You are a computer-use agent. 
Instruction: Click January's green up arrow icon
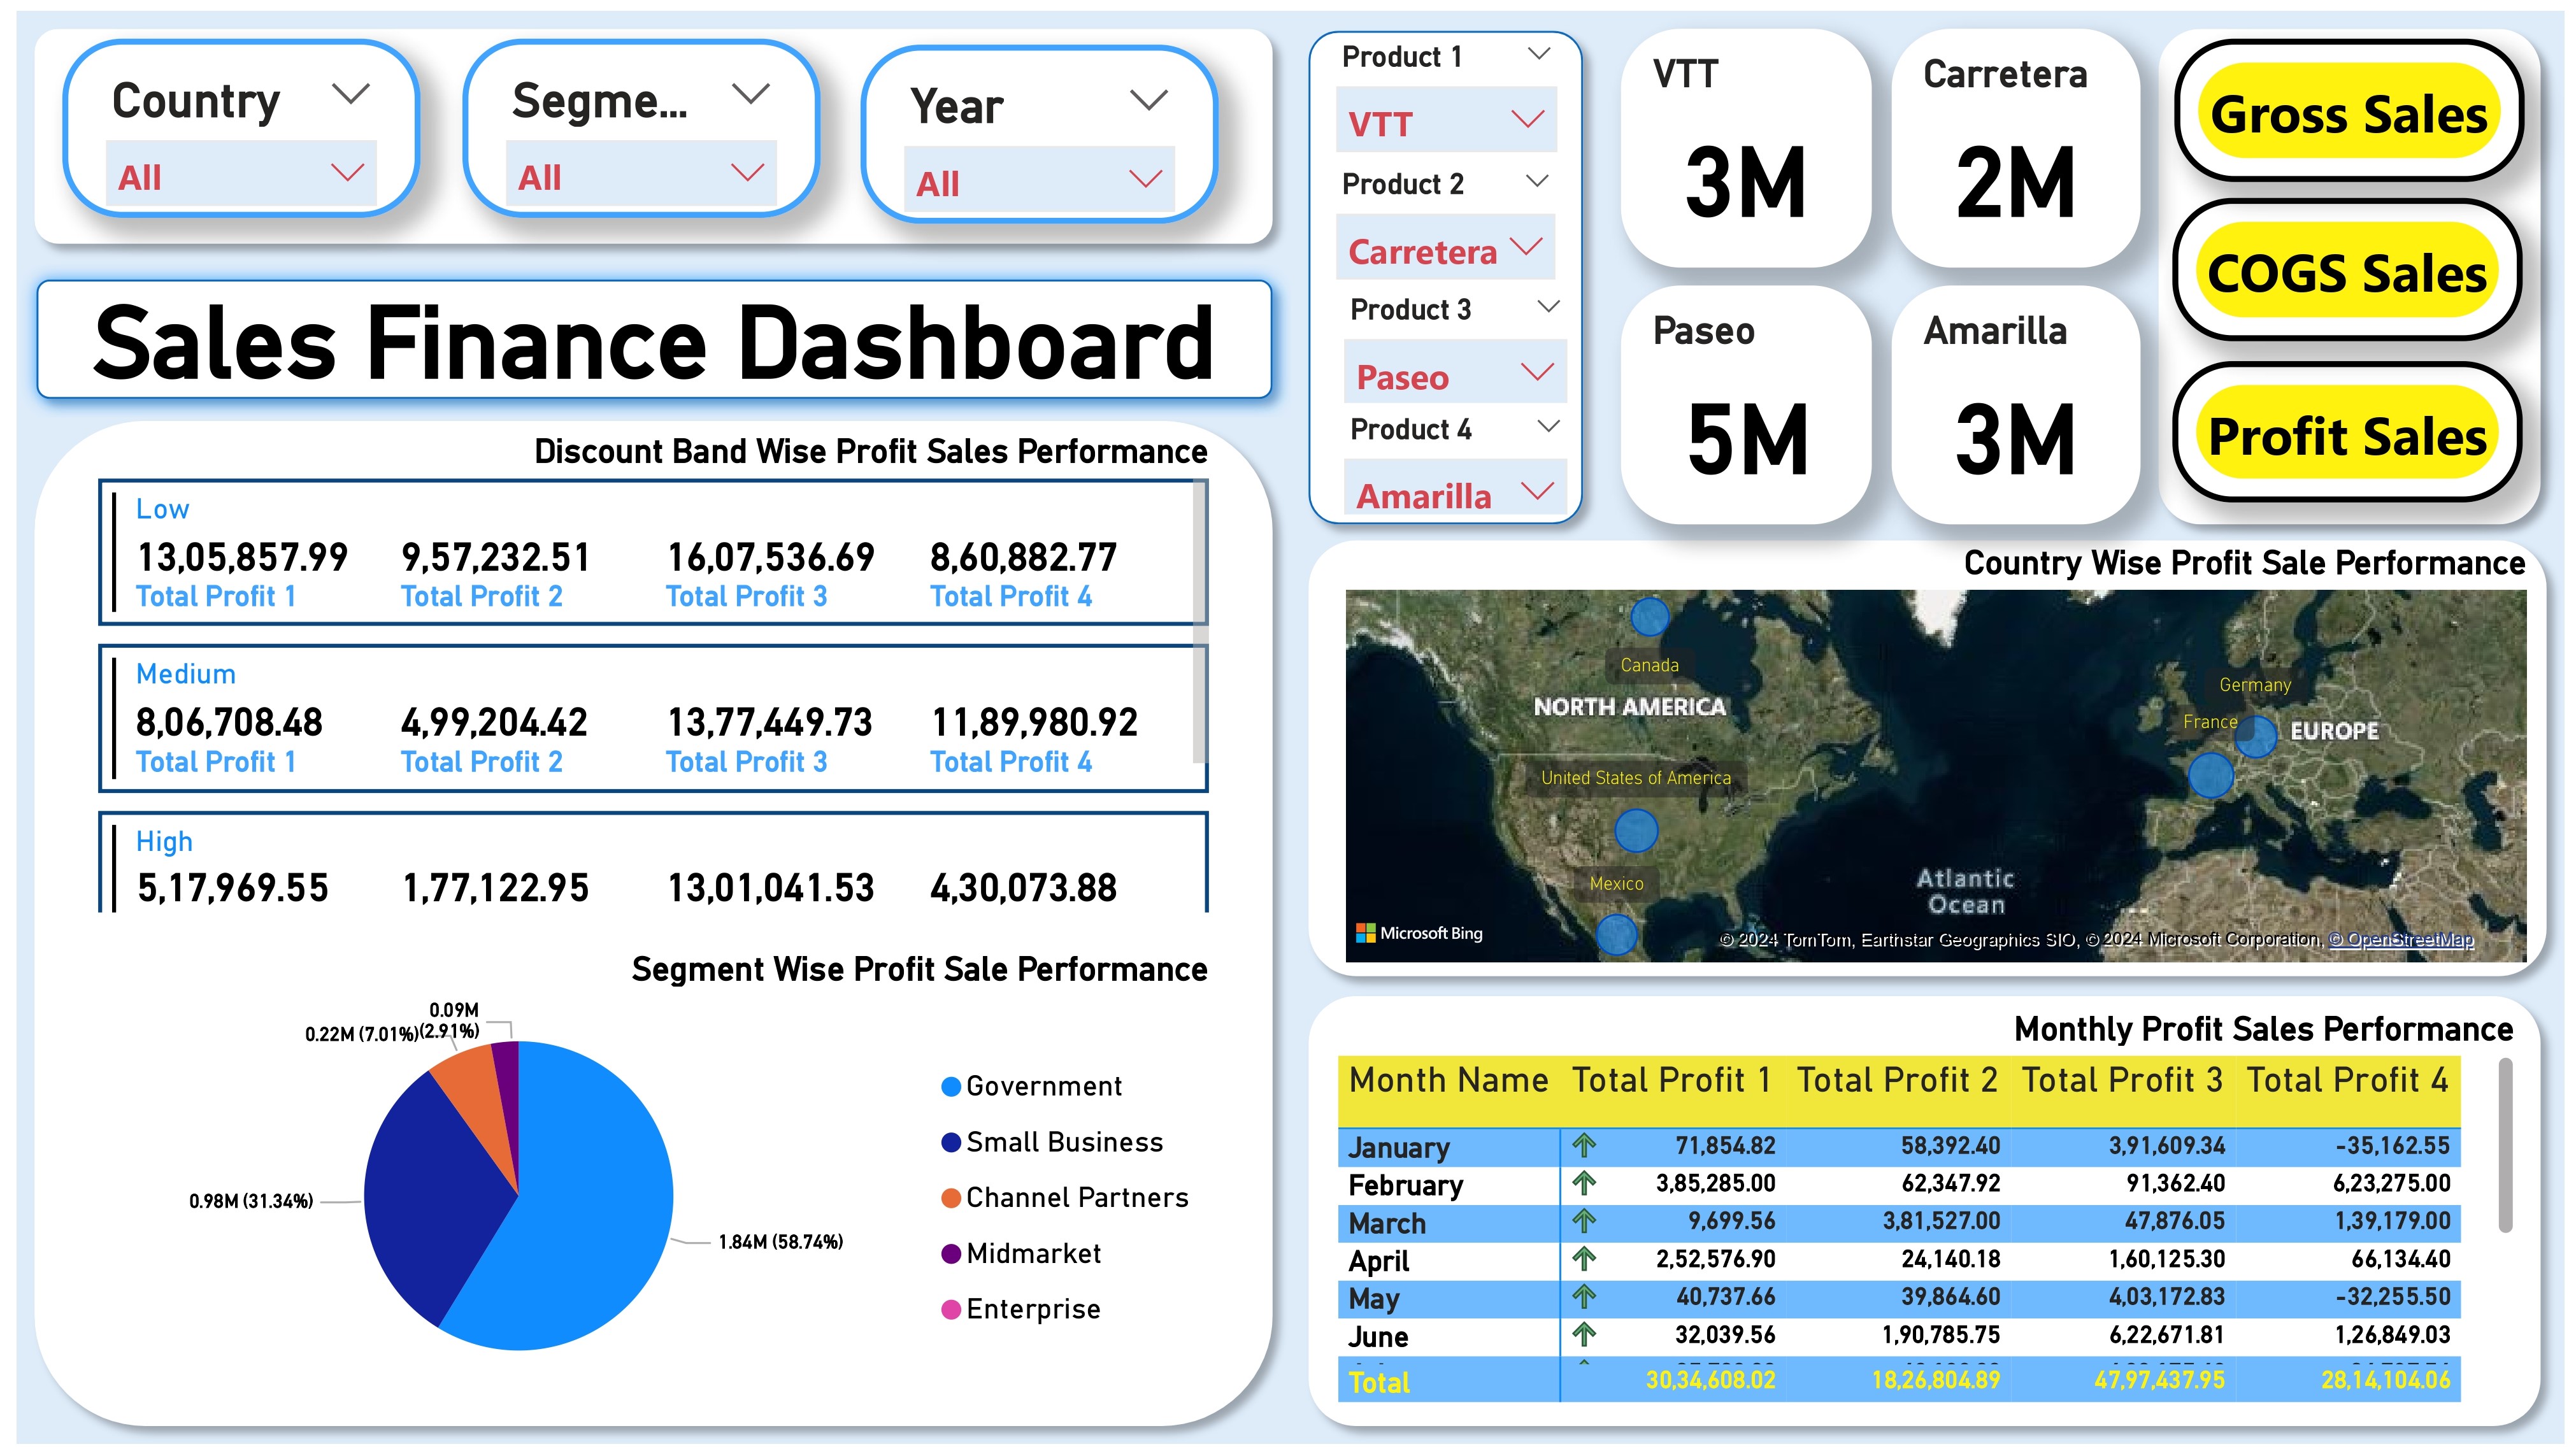point(1583,1146)
